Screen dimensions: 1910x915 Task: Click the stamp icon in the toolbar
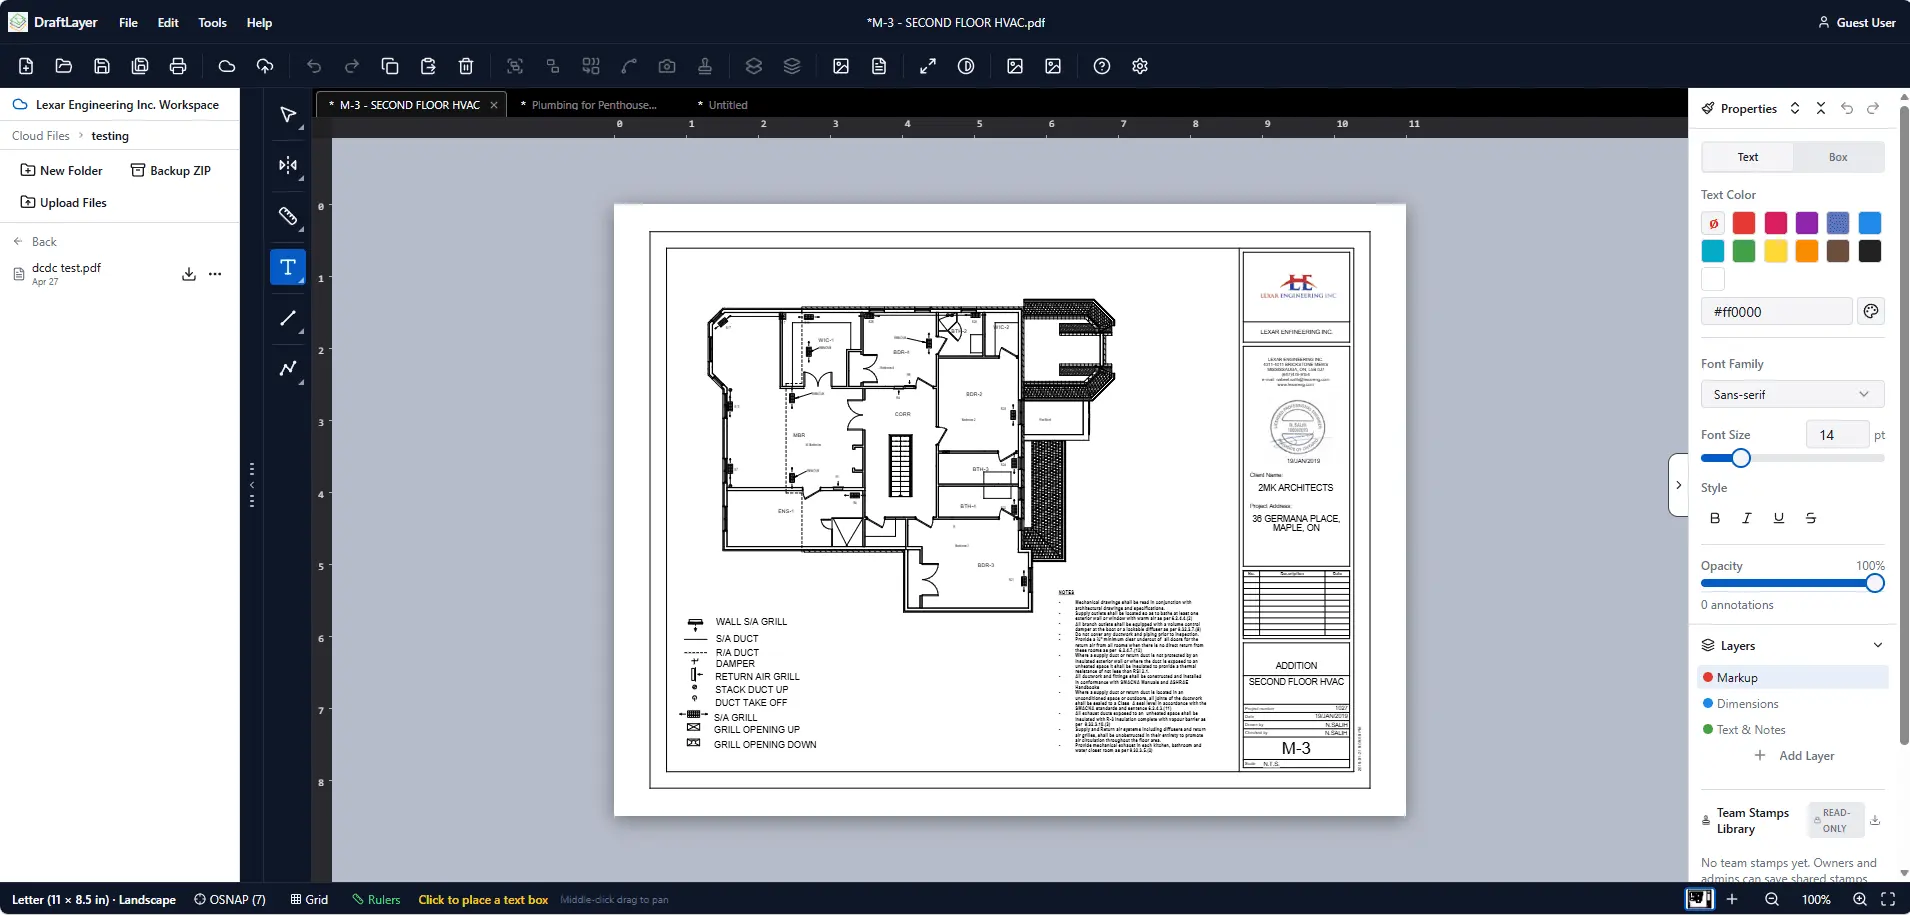[x=705, y=66]
